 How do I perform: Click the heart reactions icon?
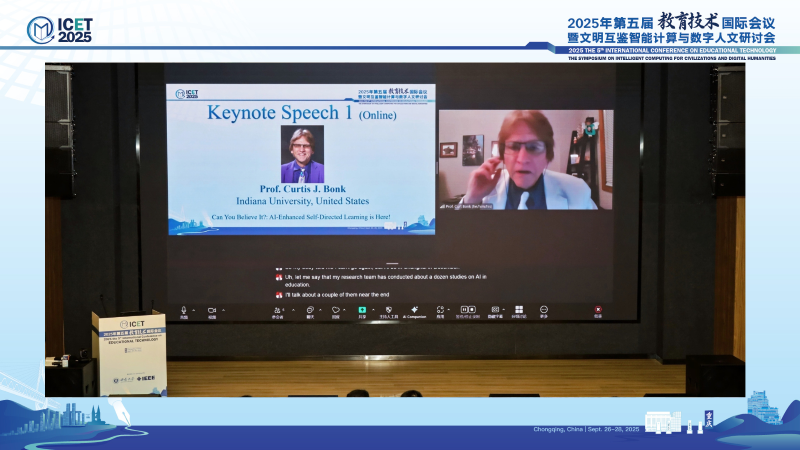pyautogui.click(x=335, y=309)
